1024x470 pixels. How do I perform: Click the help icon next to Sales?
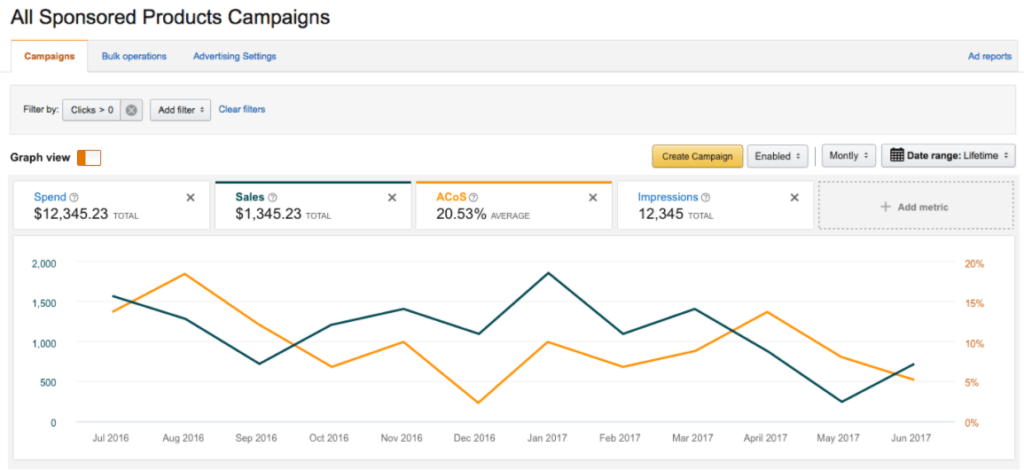(x=273, y=198)
